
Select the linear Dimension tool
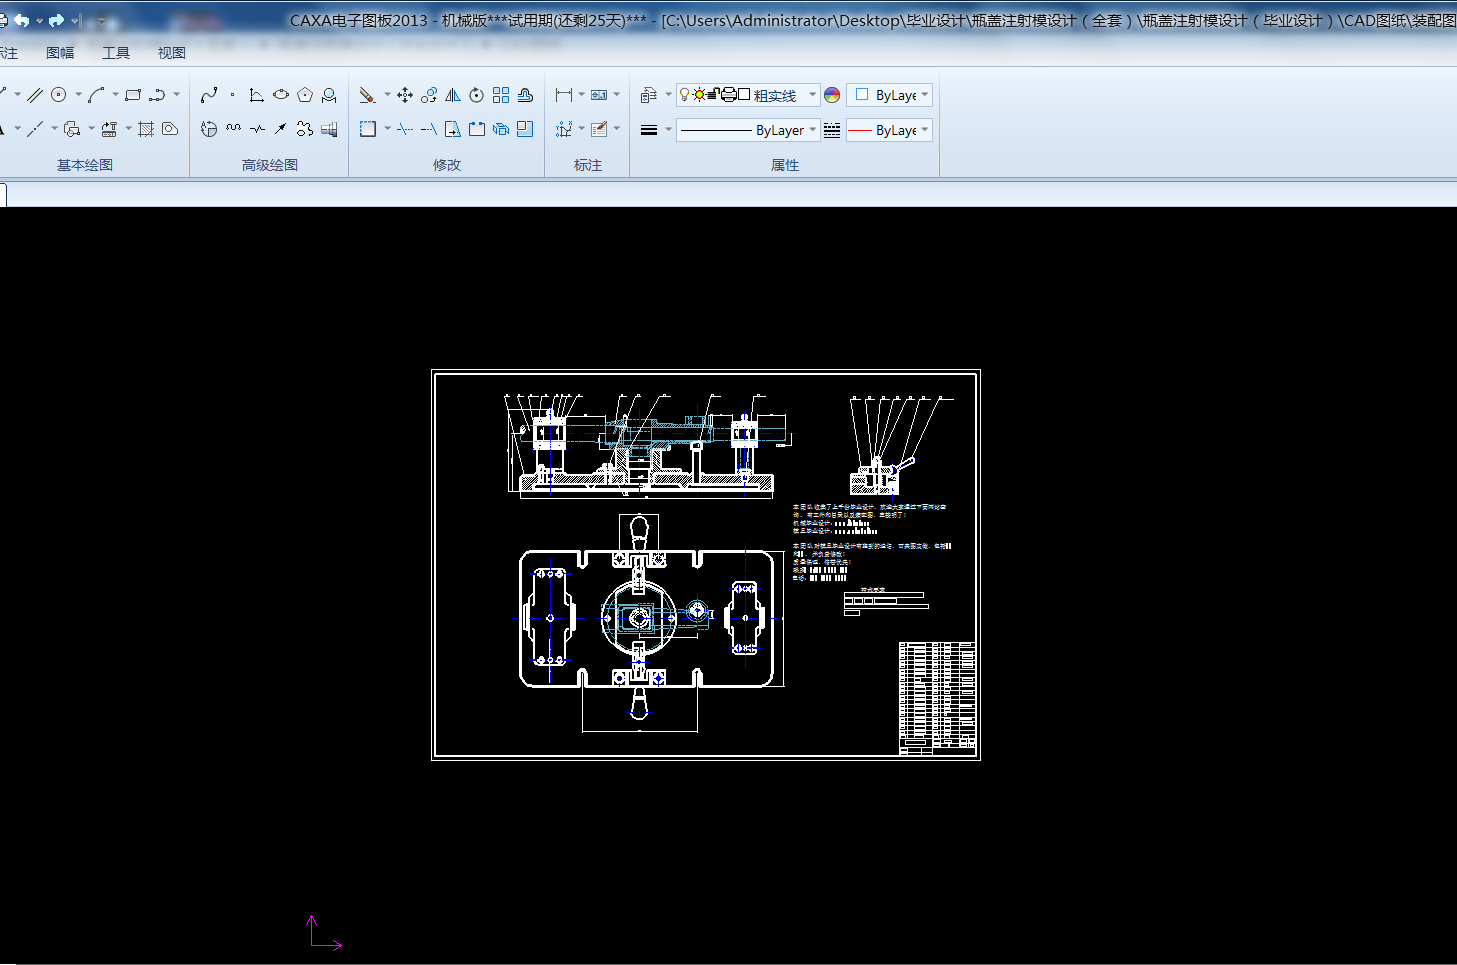(564, 95)
